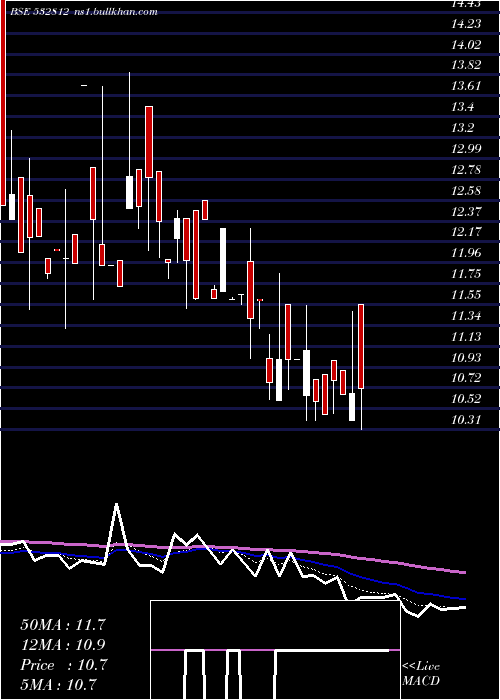Click the 12.58 price axis label

pyautogui.click(x=466, y=191)
